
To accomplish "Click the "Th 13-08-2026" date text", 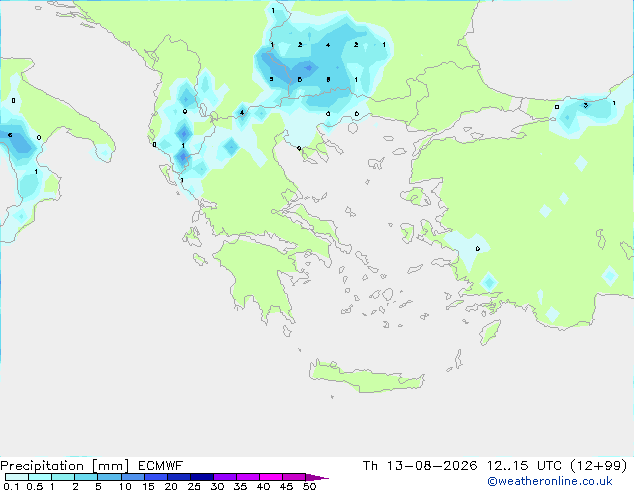I will (x=420, y=466).
